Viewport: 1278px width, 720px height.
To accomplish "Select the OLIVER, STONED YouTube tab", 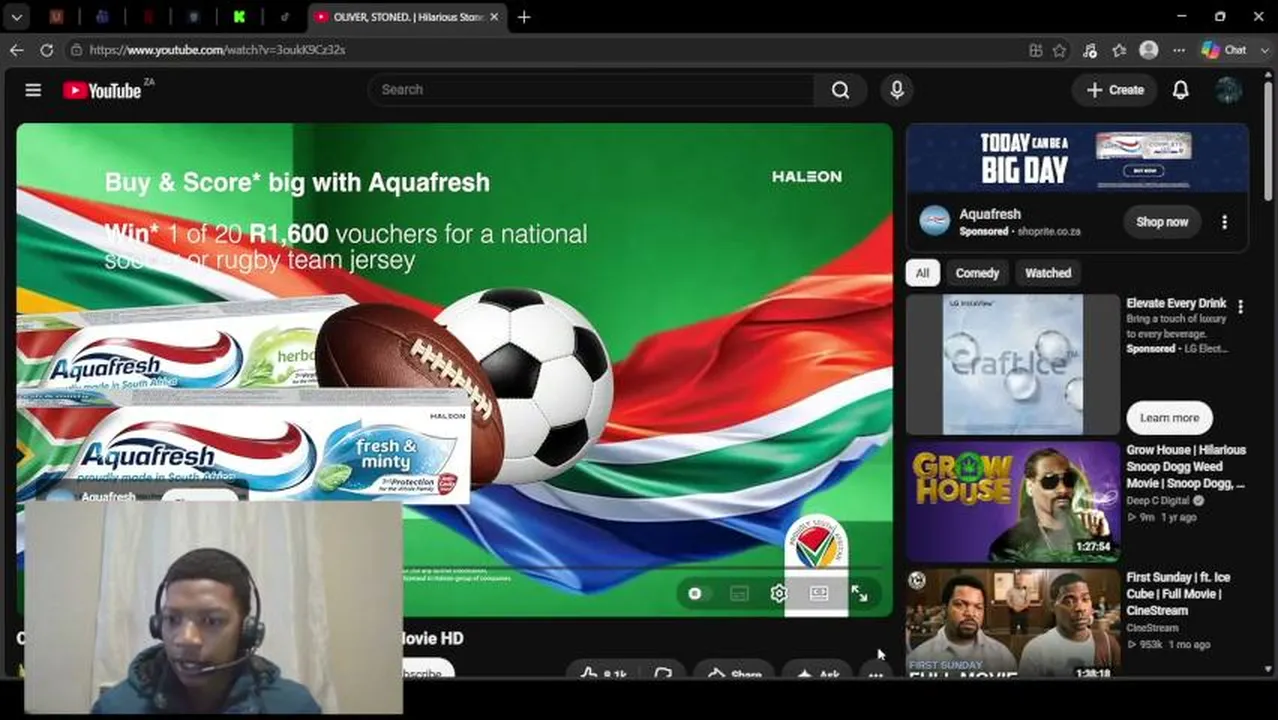I will [408, 17].
